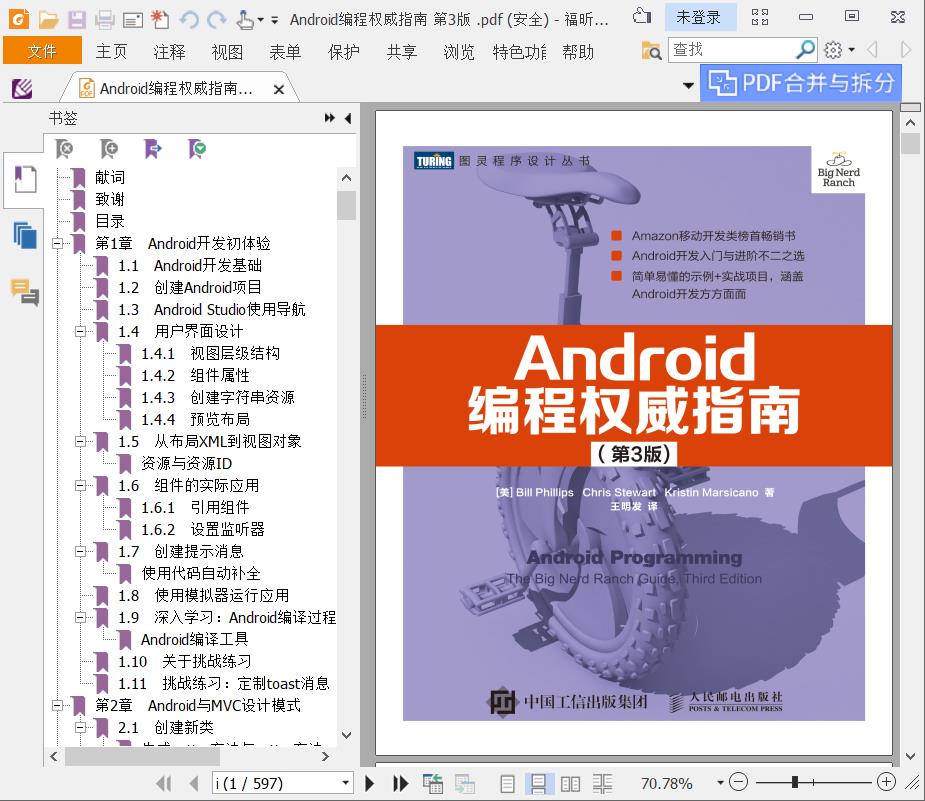This screenshot has width=925, height=801.
Task: Collapse 1.6 组件的实际应用 node
Action: point(80,485)
